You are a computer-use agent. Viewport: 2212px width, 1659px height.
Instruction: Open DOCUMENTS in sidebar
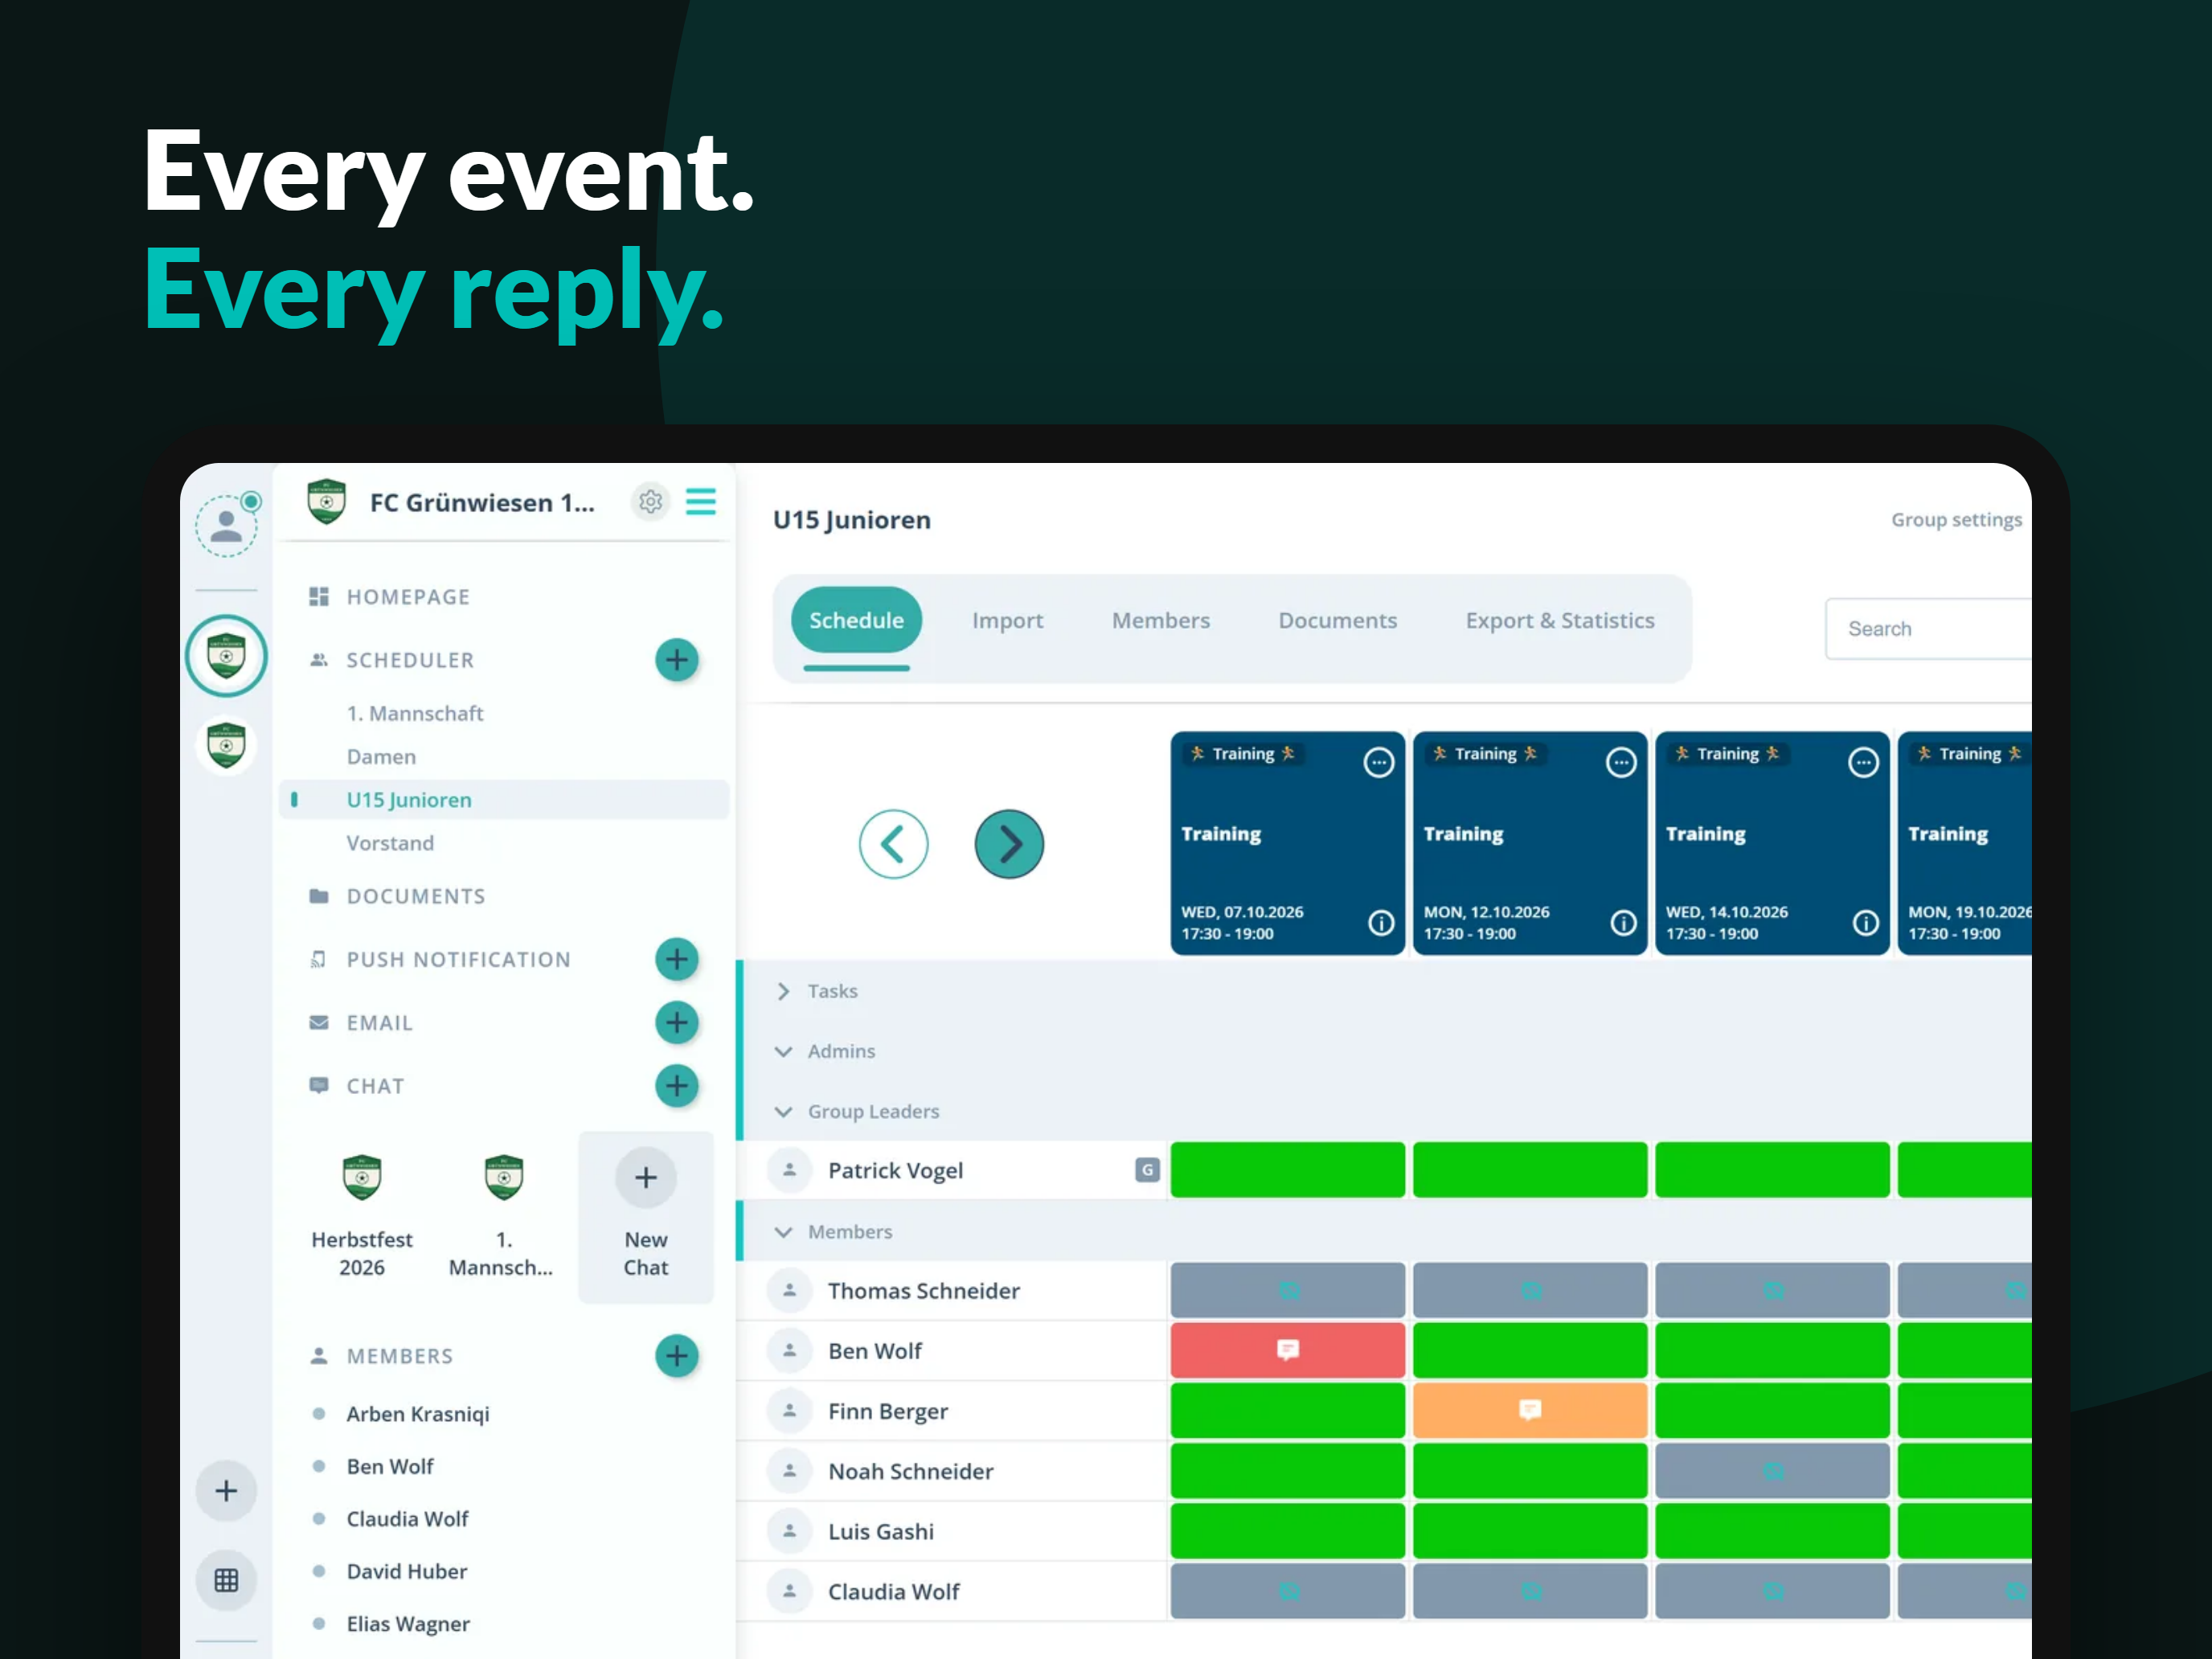click(x=416, y=896)
